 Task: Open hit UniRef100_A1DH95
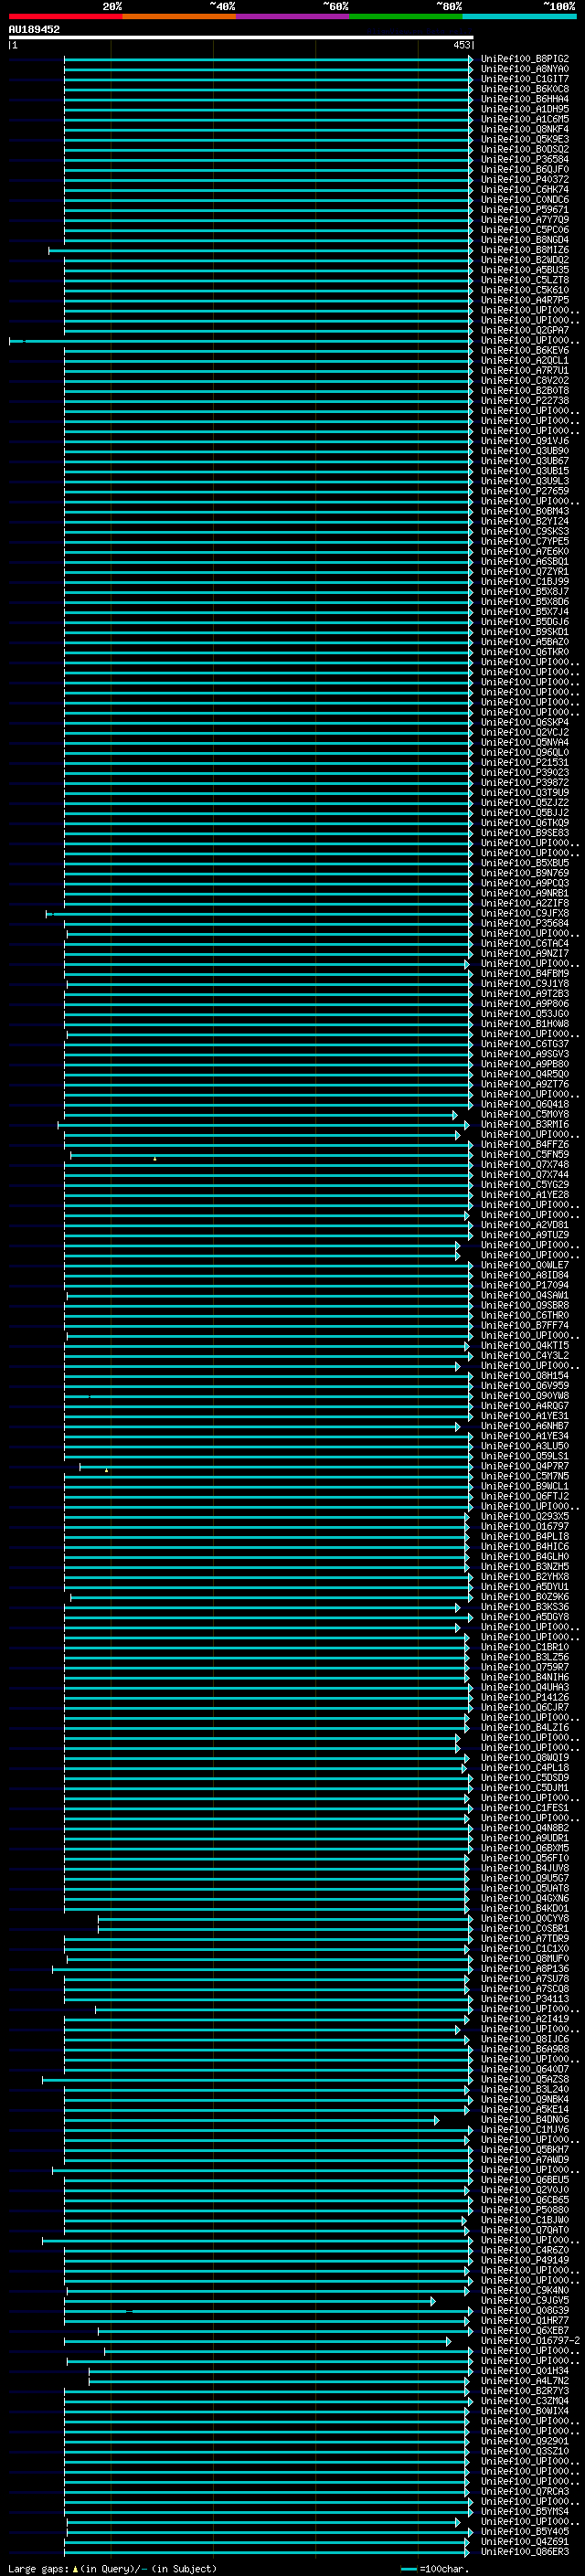coord(525,110)
